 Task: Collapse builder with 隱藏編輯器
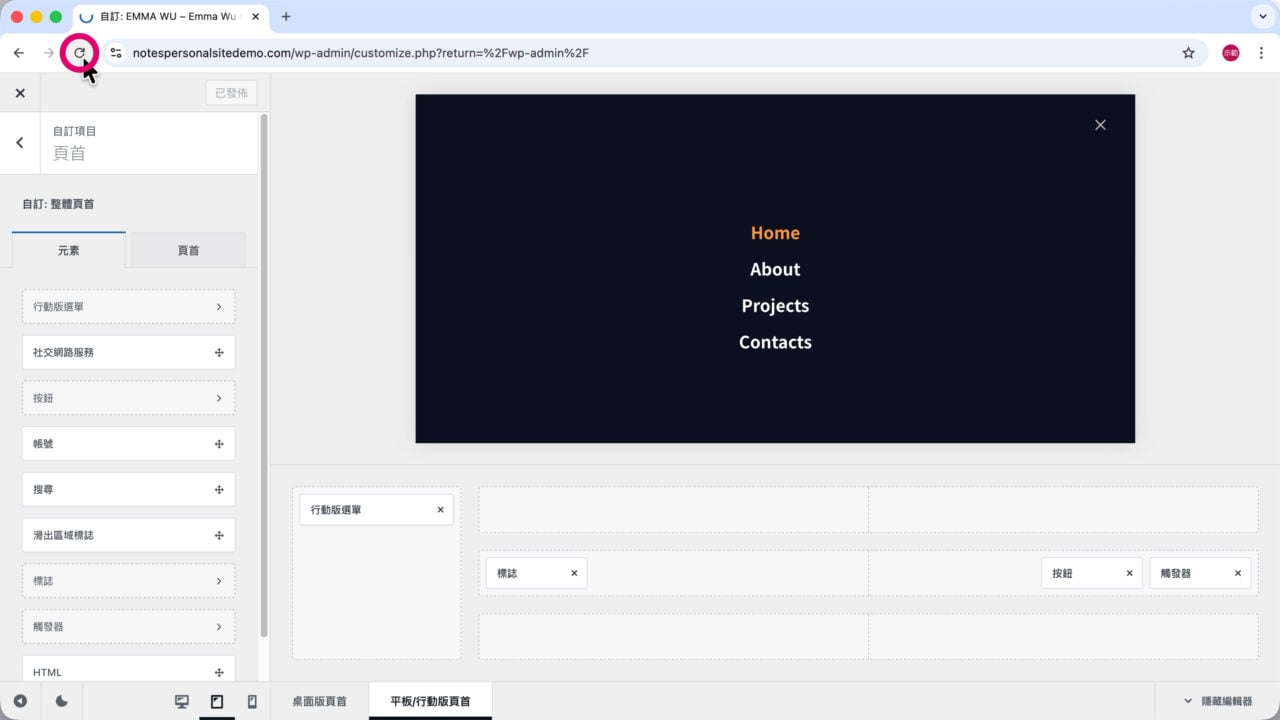pyautogui.click(x=1217, y=701)
